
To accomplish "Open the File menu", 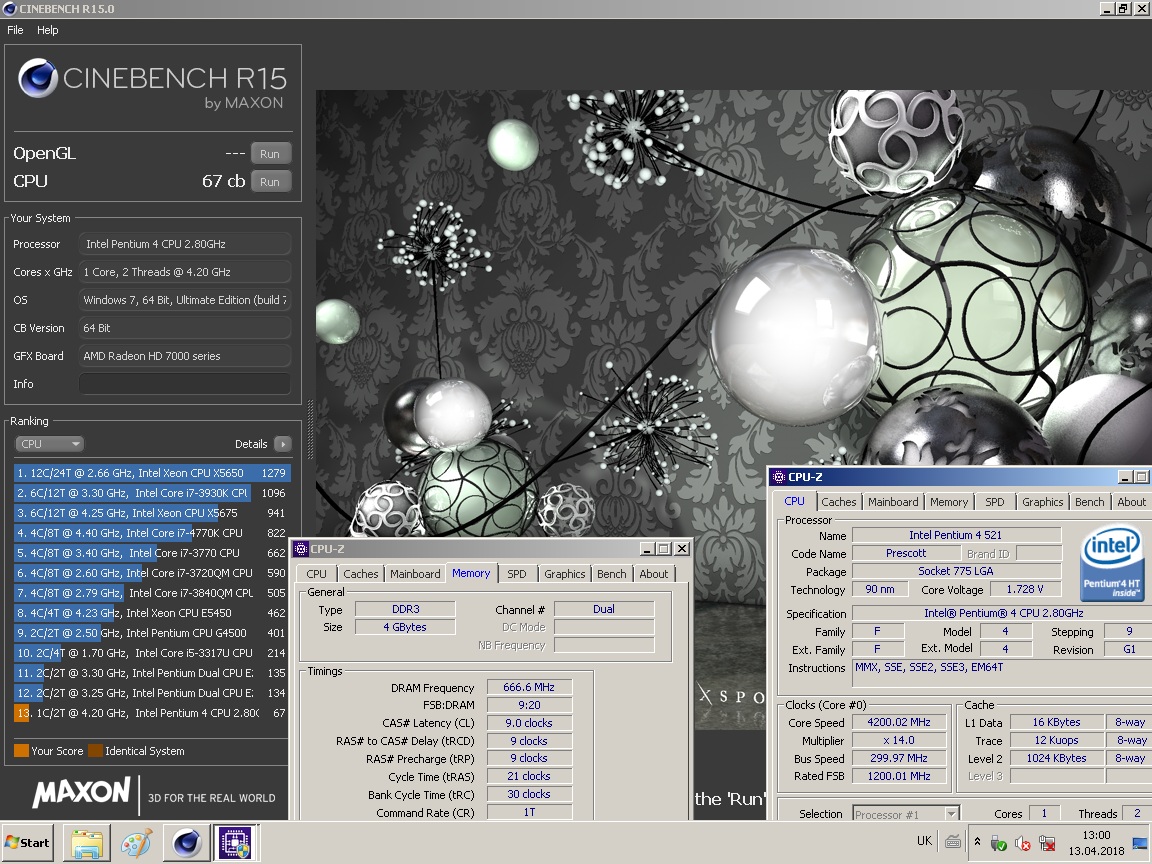I will point(15,30).
